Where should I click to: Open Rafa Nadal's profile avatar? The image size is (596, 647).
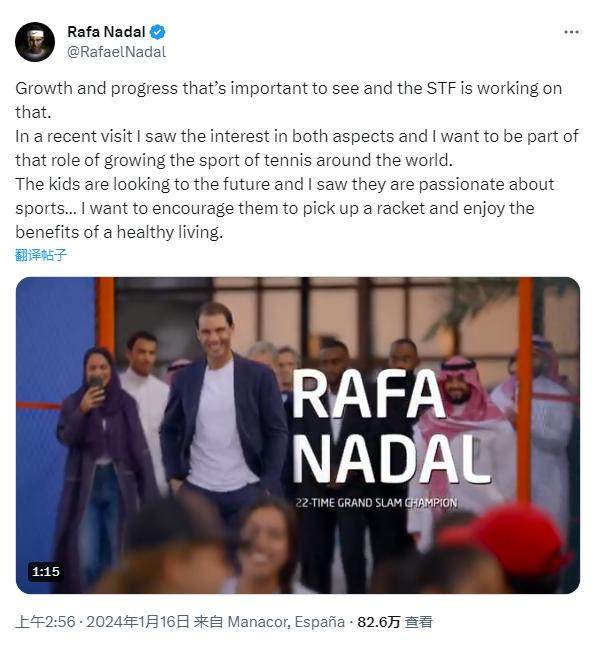(35, 42)
